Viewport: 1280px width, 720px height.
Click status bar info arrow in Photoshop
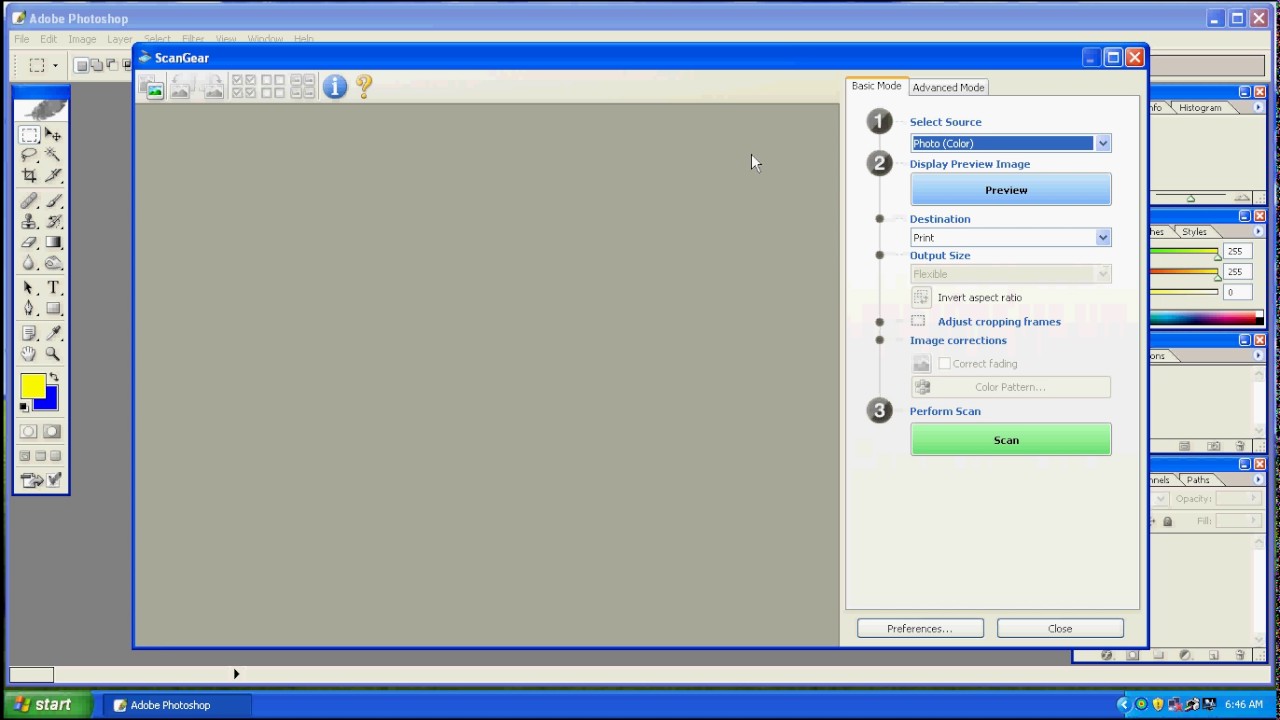(x=236, y=674)
